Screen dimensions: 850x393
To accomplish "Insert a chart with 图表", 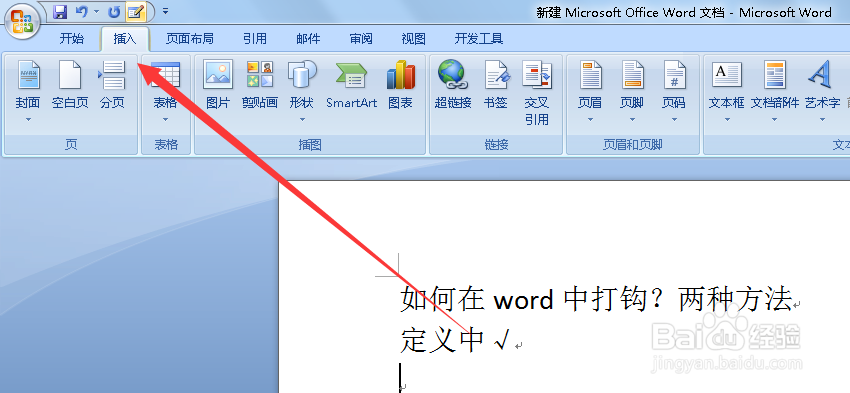I will tap(401, 84).
